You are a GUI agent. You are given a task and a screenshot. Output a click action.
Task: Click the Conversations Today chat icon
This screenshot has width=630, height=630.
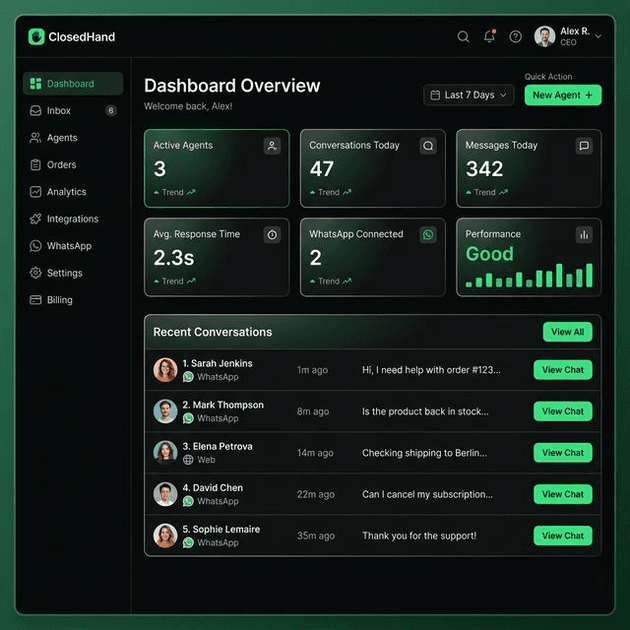[428, 145]
